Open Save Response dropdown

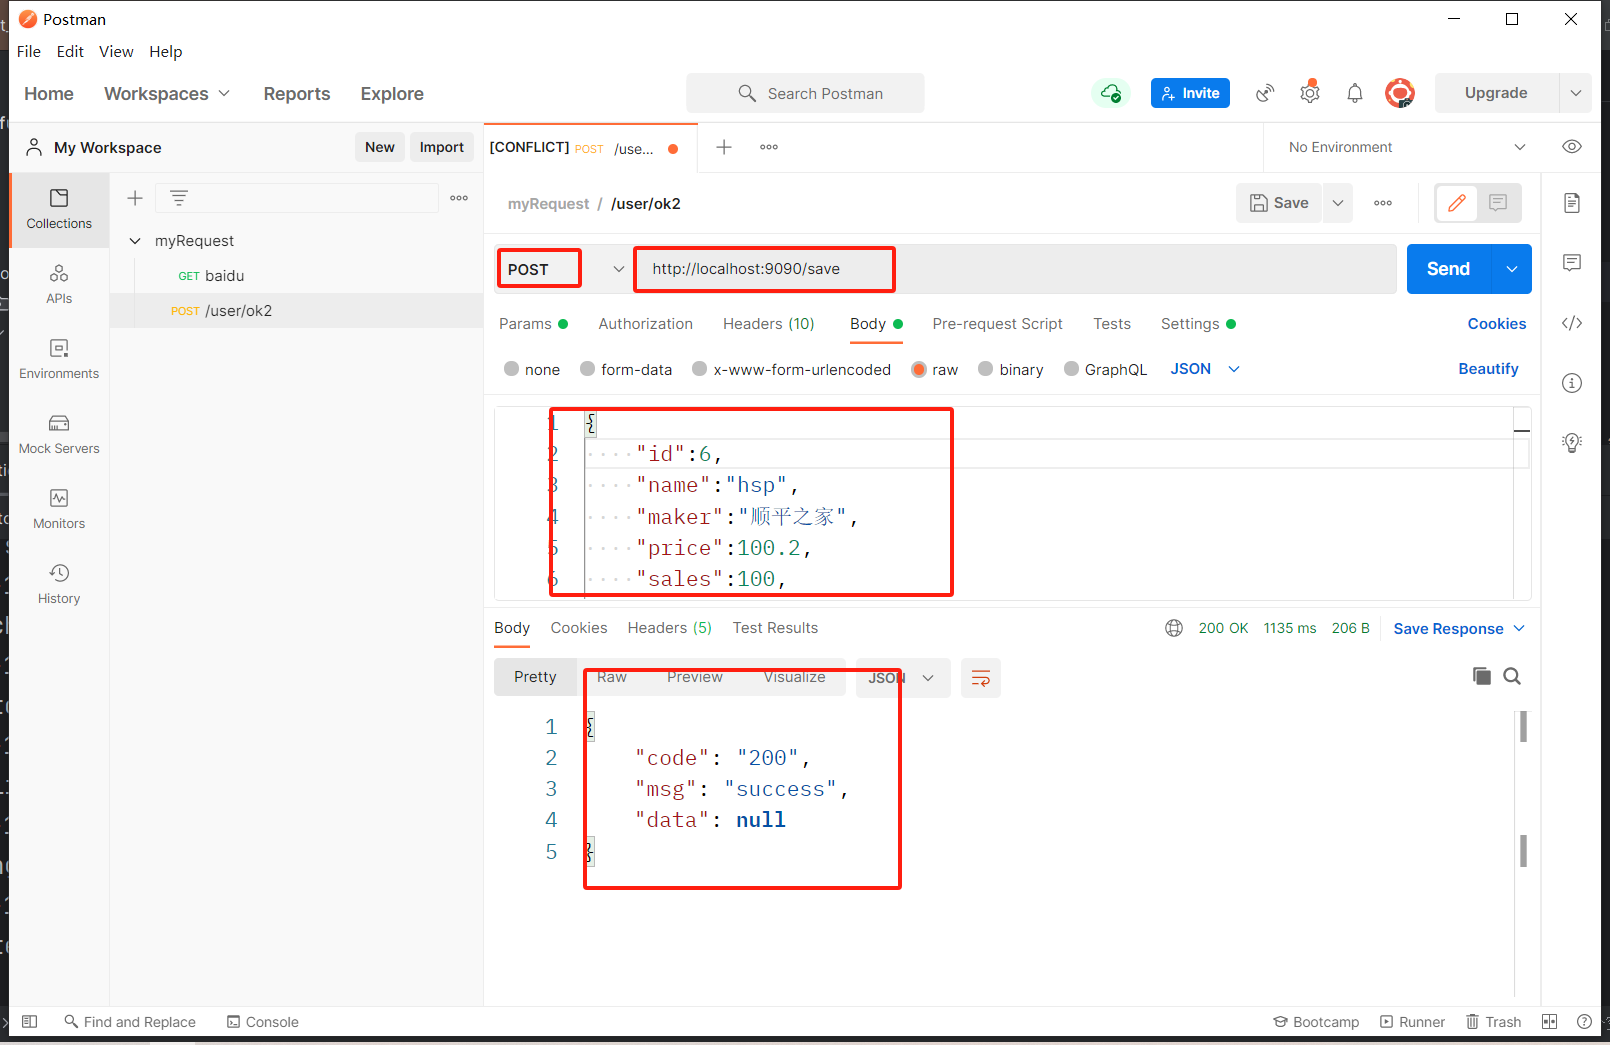1459,628
